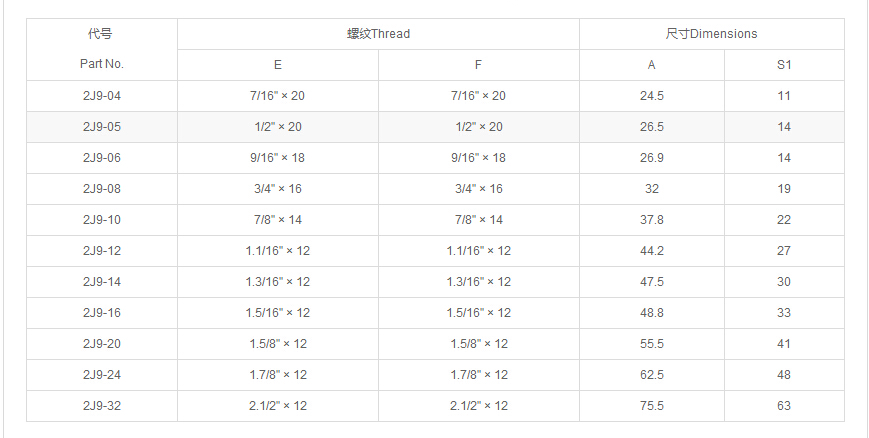Click part number 2J9-12
The width and height of the screenshot is (869, 438).
pos(101,251)
